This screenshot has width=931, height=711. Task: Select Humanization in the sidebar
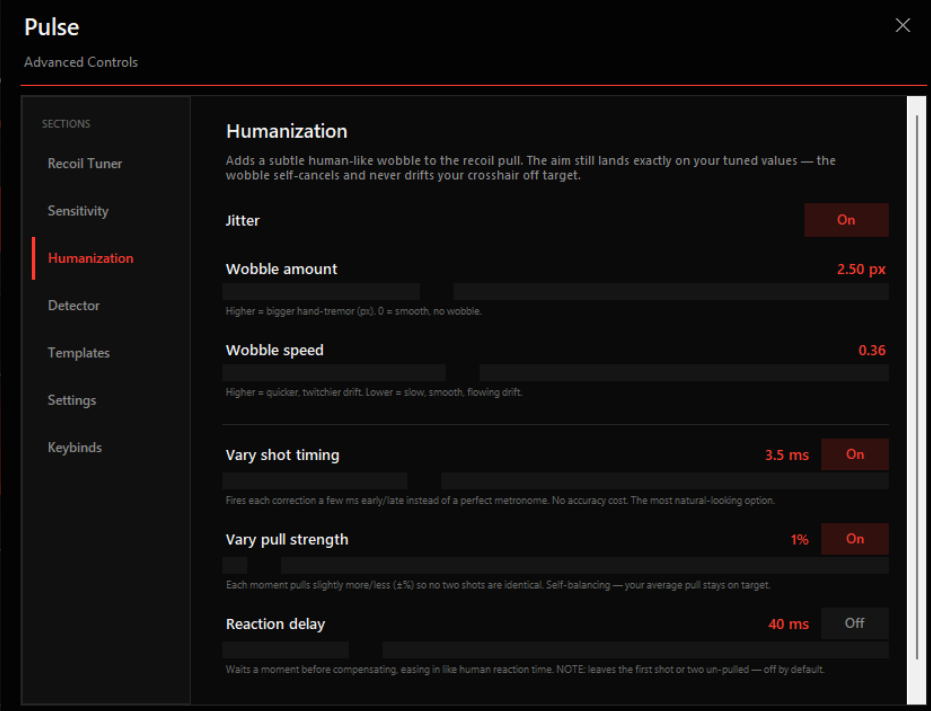pos(91,258)
